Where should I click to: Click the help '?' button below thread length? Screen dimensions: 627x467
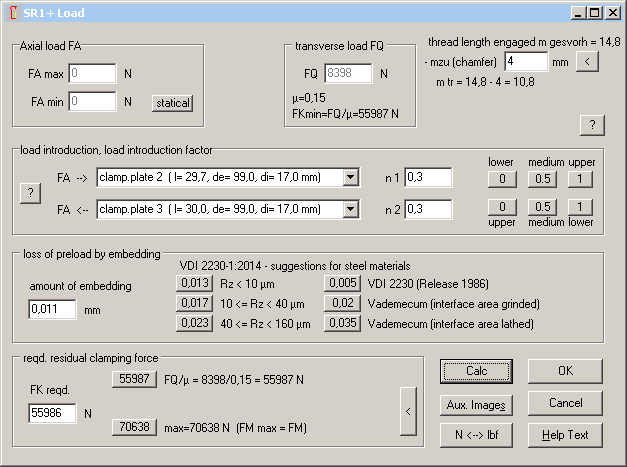tap(592, 124)
